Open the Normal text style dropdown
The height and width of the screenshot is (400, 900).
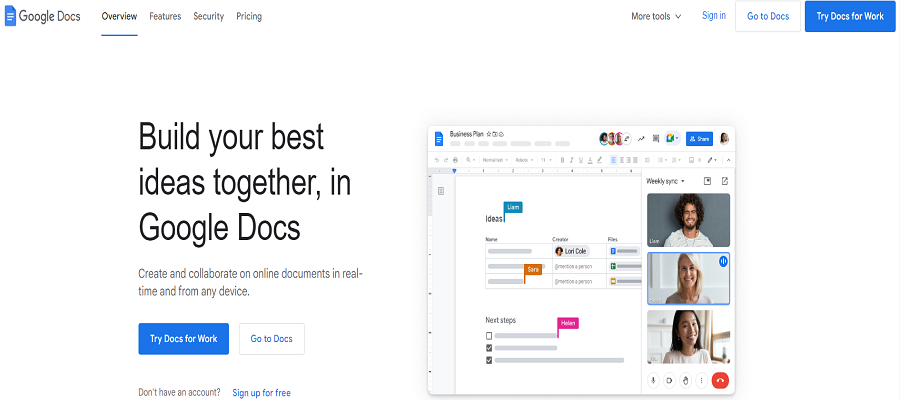coord(495,160)
